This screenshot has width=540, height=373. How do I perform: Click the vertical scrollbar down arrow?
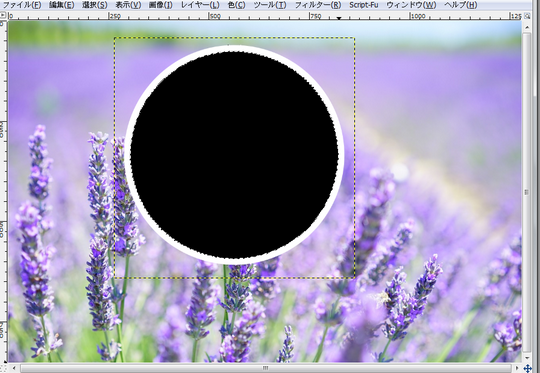pyautogui.click(x=527, y=358)
